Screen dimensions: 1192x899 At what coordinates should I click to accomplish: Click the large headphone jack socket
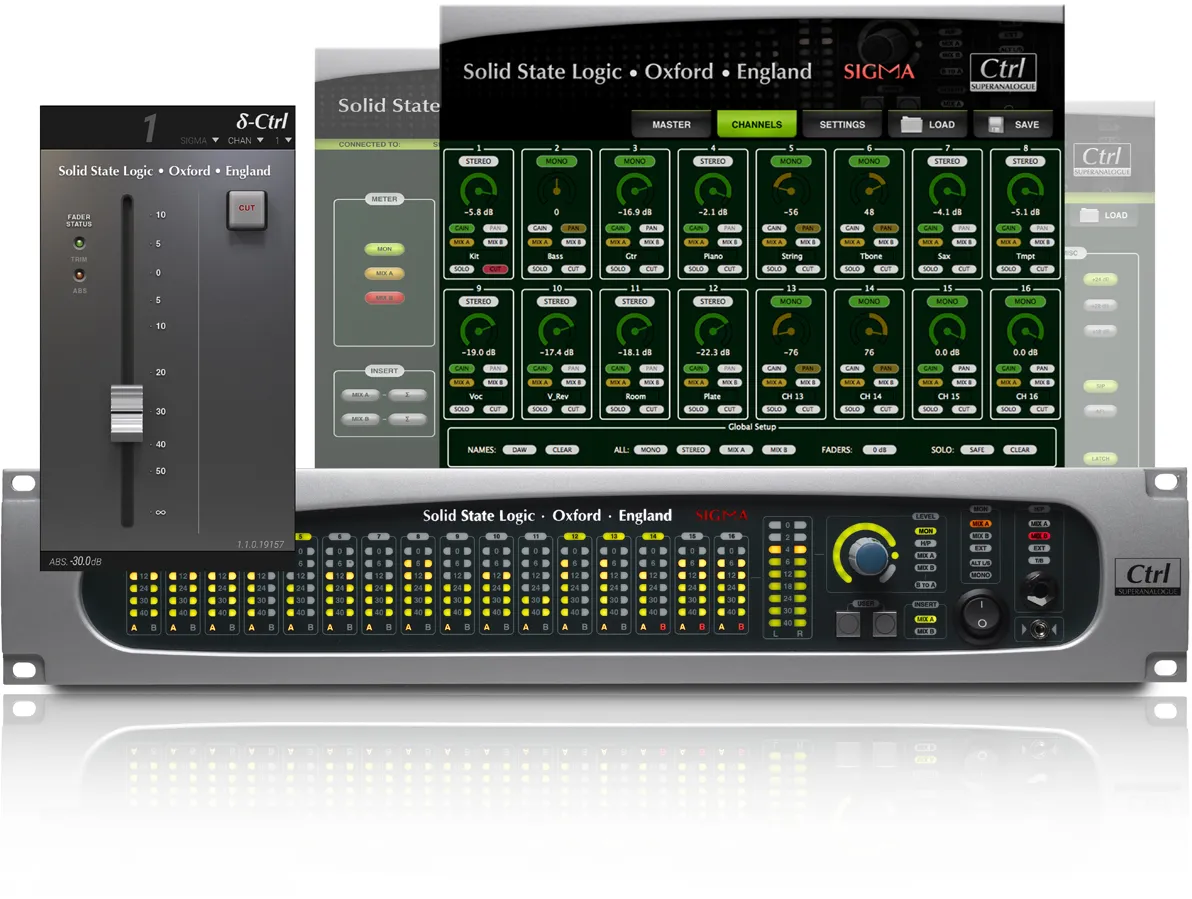click(x=1040, y=591)
